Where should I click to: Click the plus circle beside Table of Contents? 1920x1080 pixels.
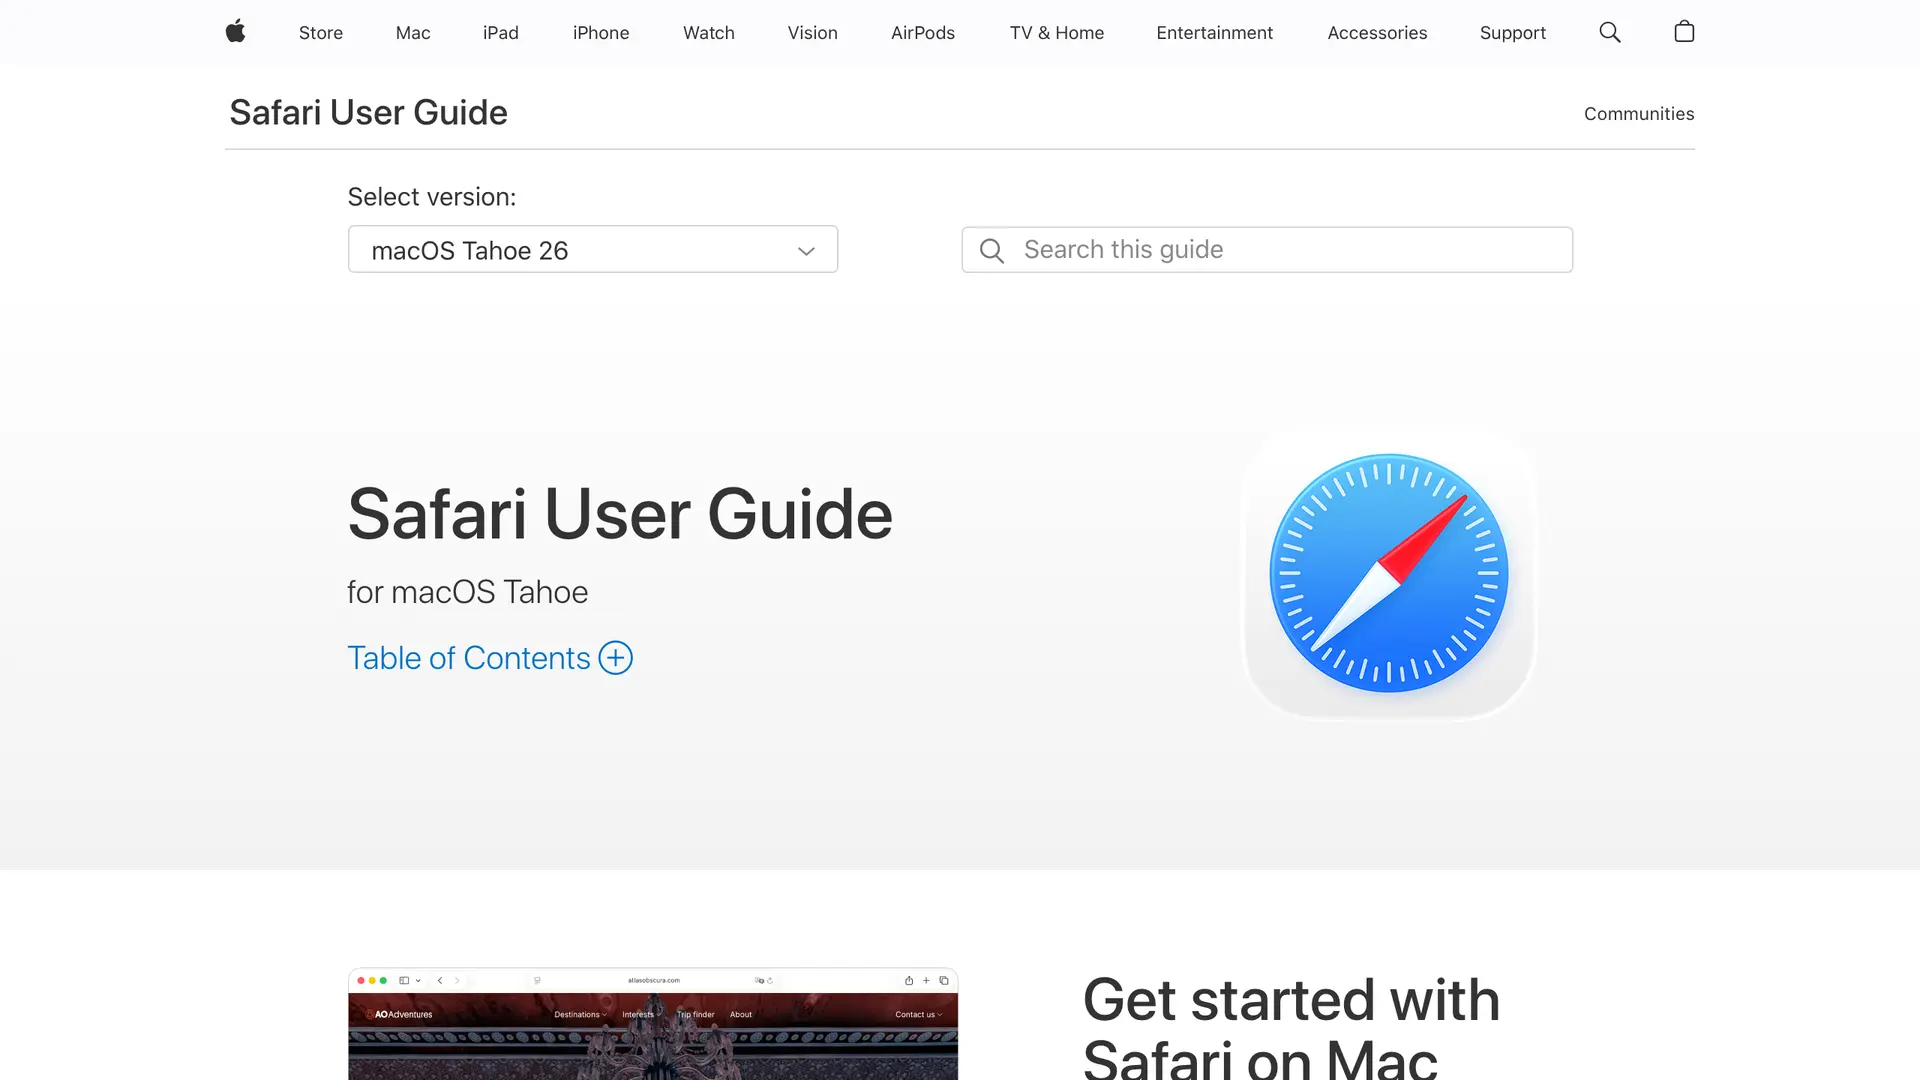click(615, 658)
